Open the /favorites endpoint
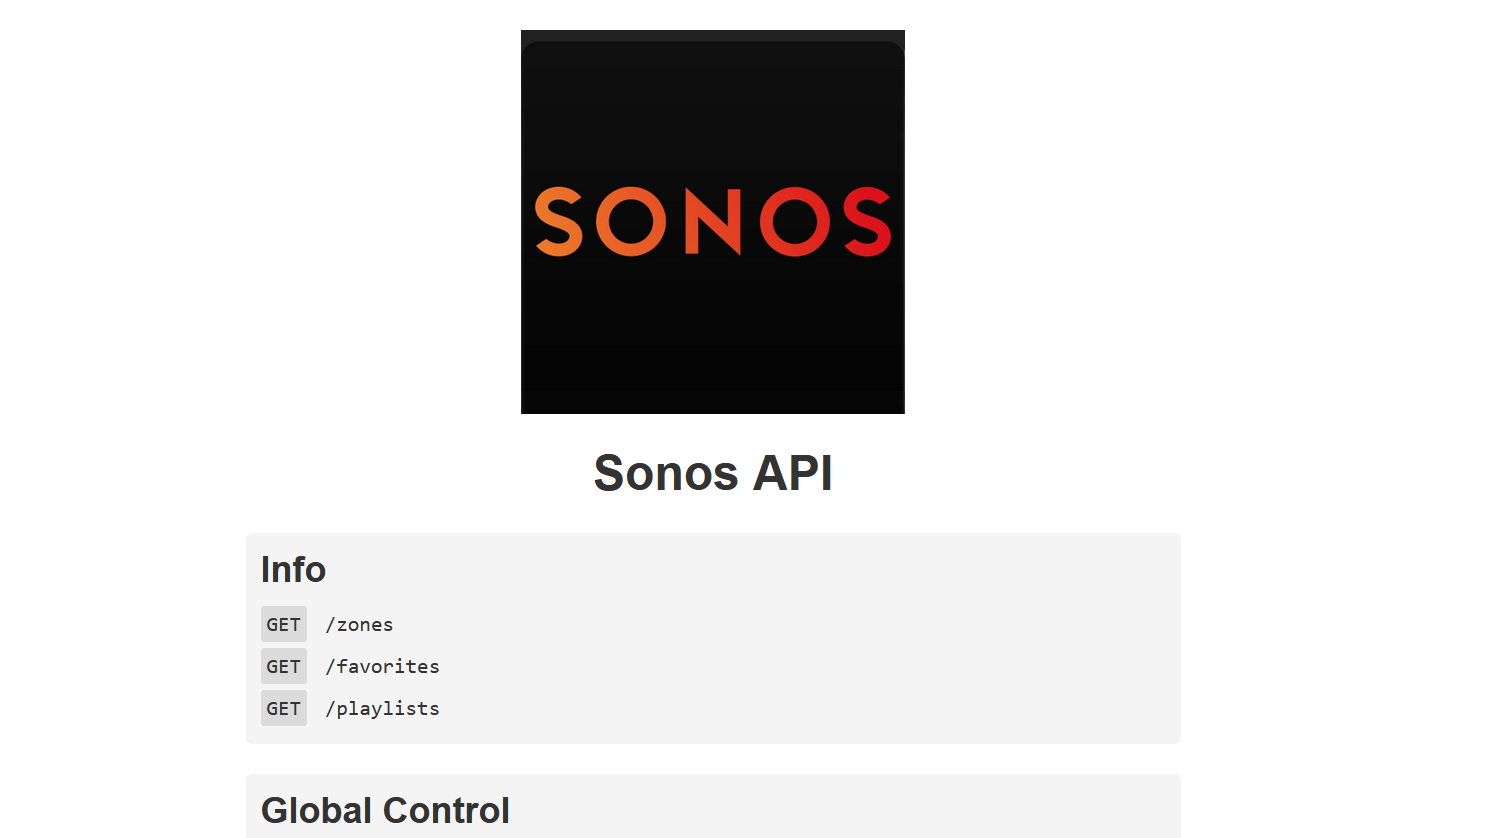This screenshot has width=1490, height=838. tap(382, 667)
